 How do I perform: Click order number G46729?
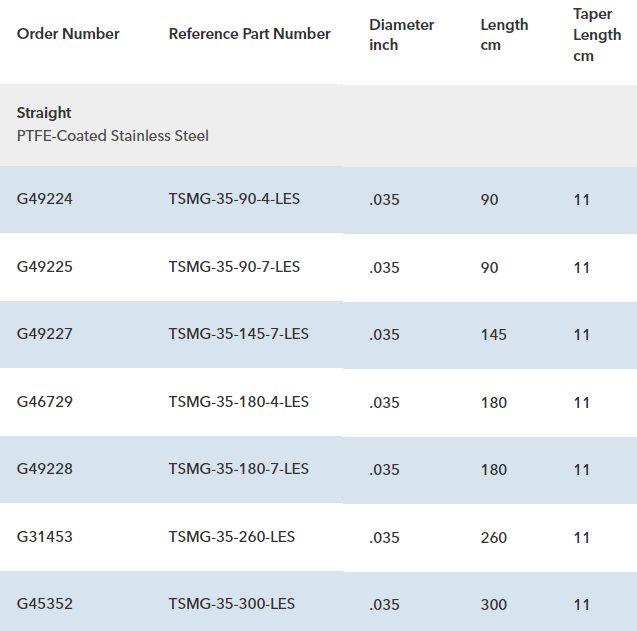45,402
